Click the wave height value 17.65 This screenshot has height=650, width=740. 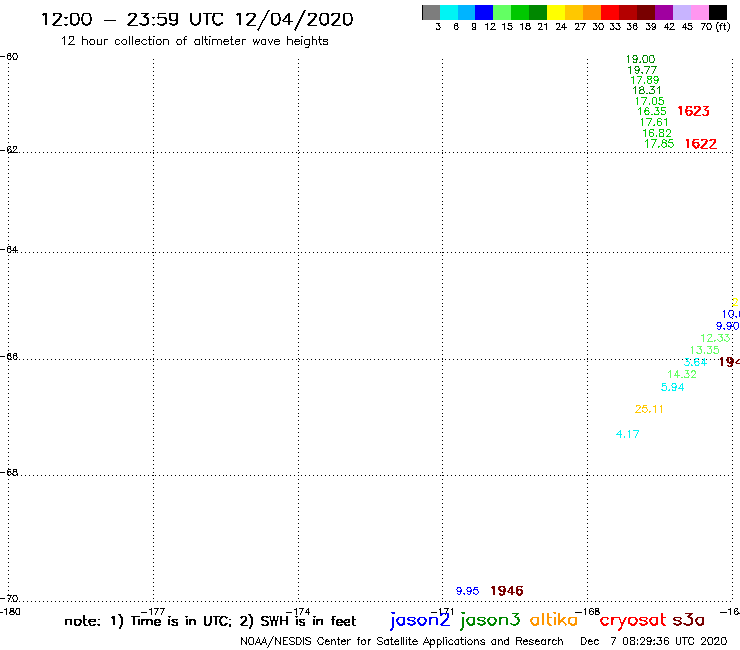tap(659, 144)
